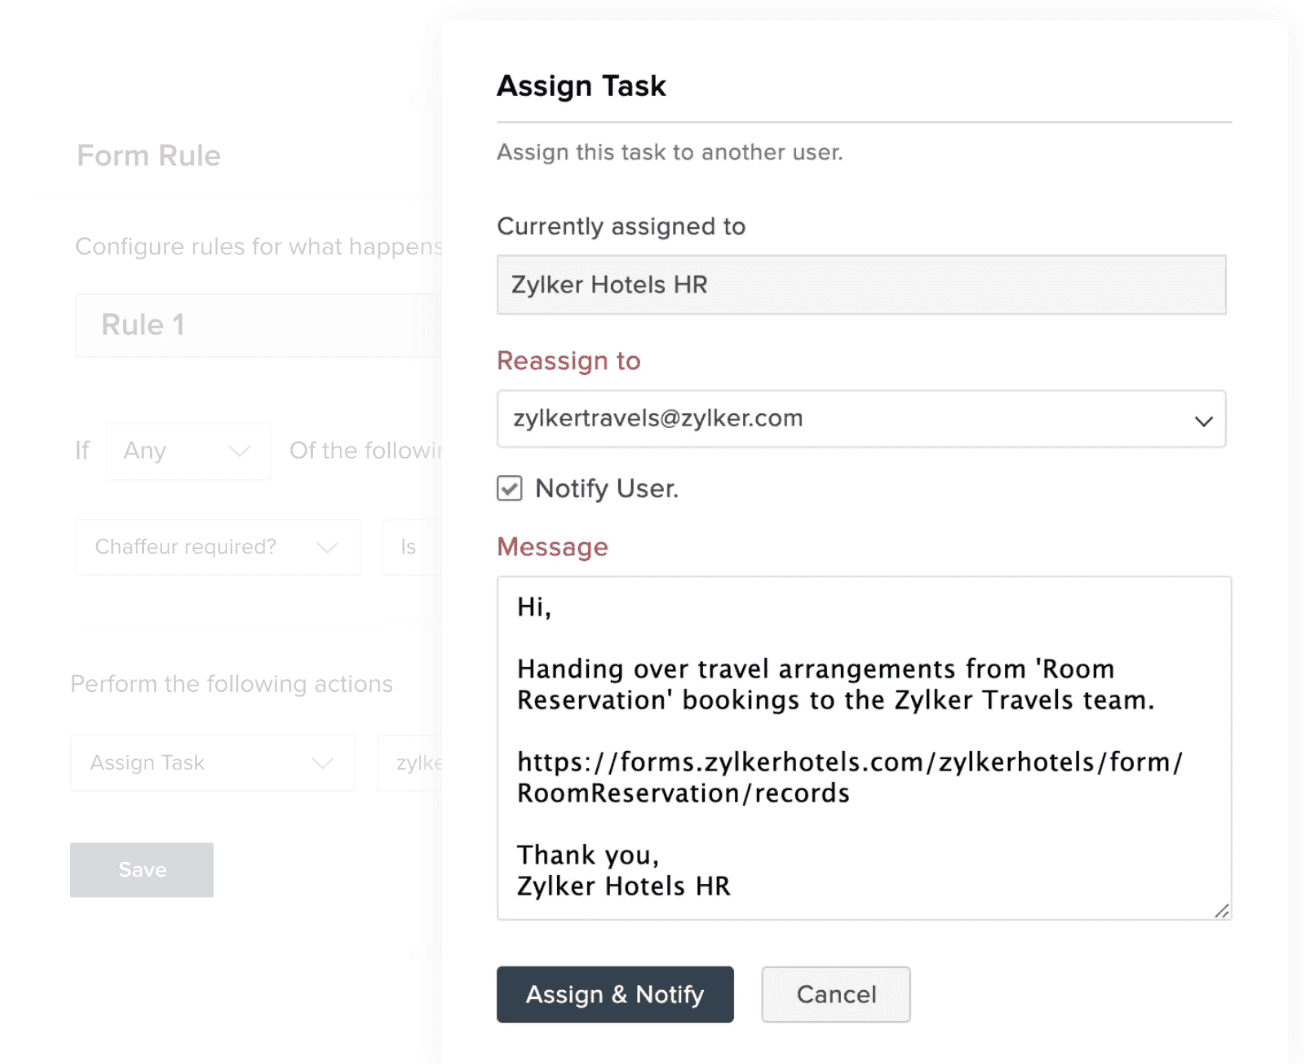The image size is (1304, 1064).
Task: Open the Reassign to email dropdown
Action: tap(840, 419)
